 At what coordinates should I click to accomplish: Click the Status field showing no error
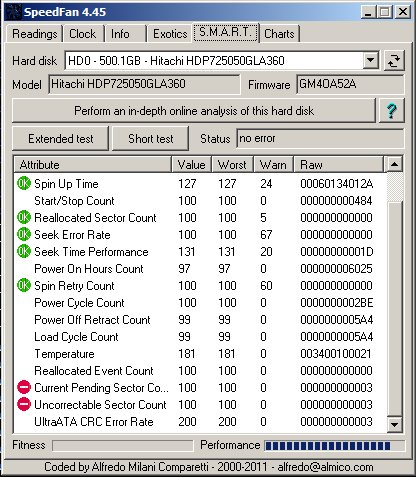320,138
